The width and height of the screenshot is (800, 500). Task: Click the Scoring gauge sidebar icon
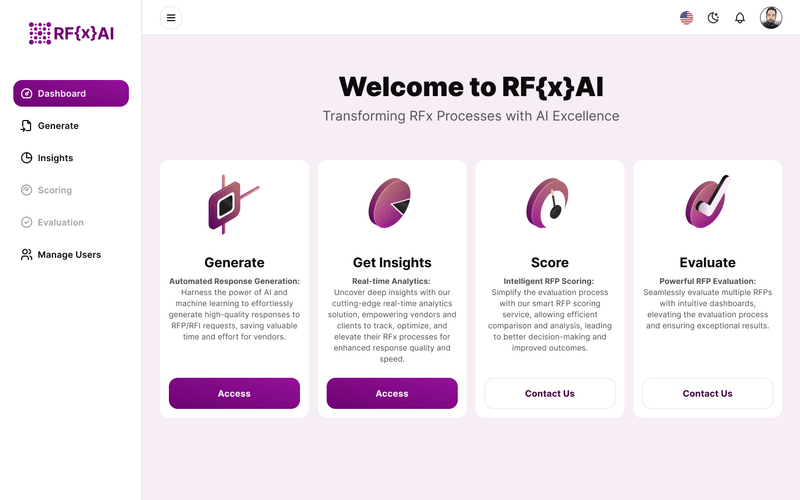(26, 190)
